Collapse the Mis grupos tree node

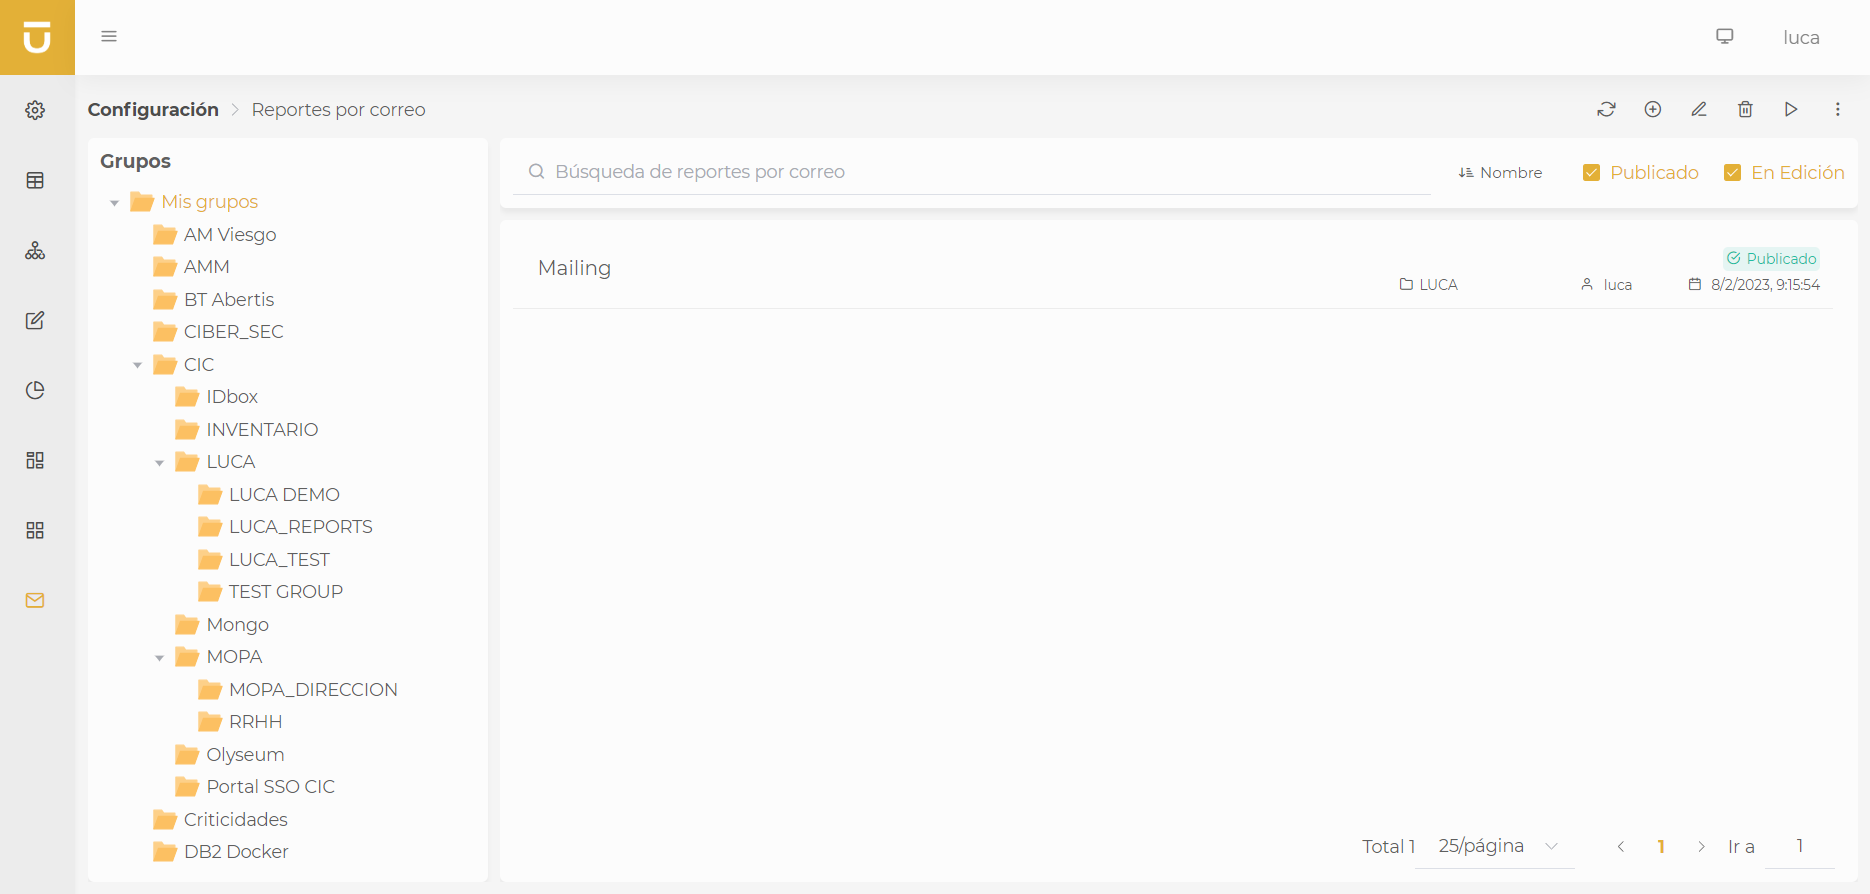[x=115, y=203]
